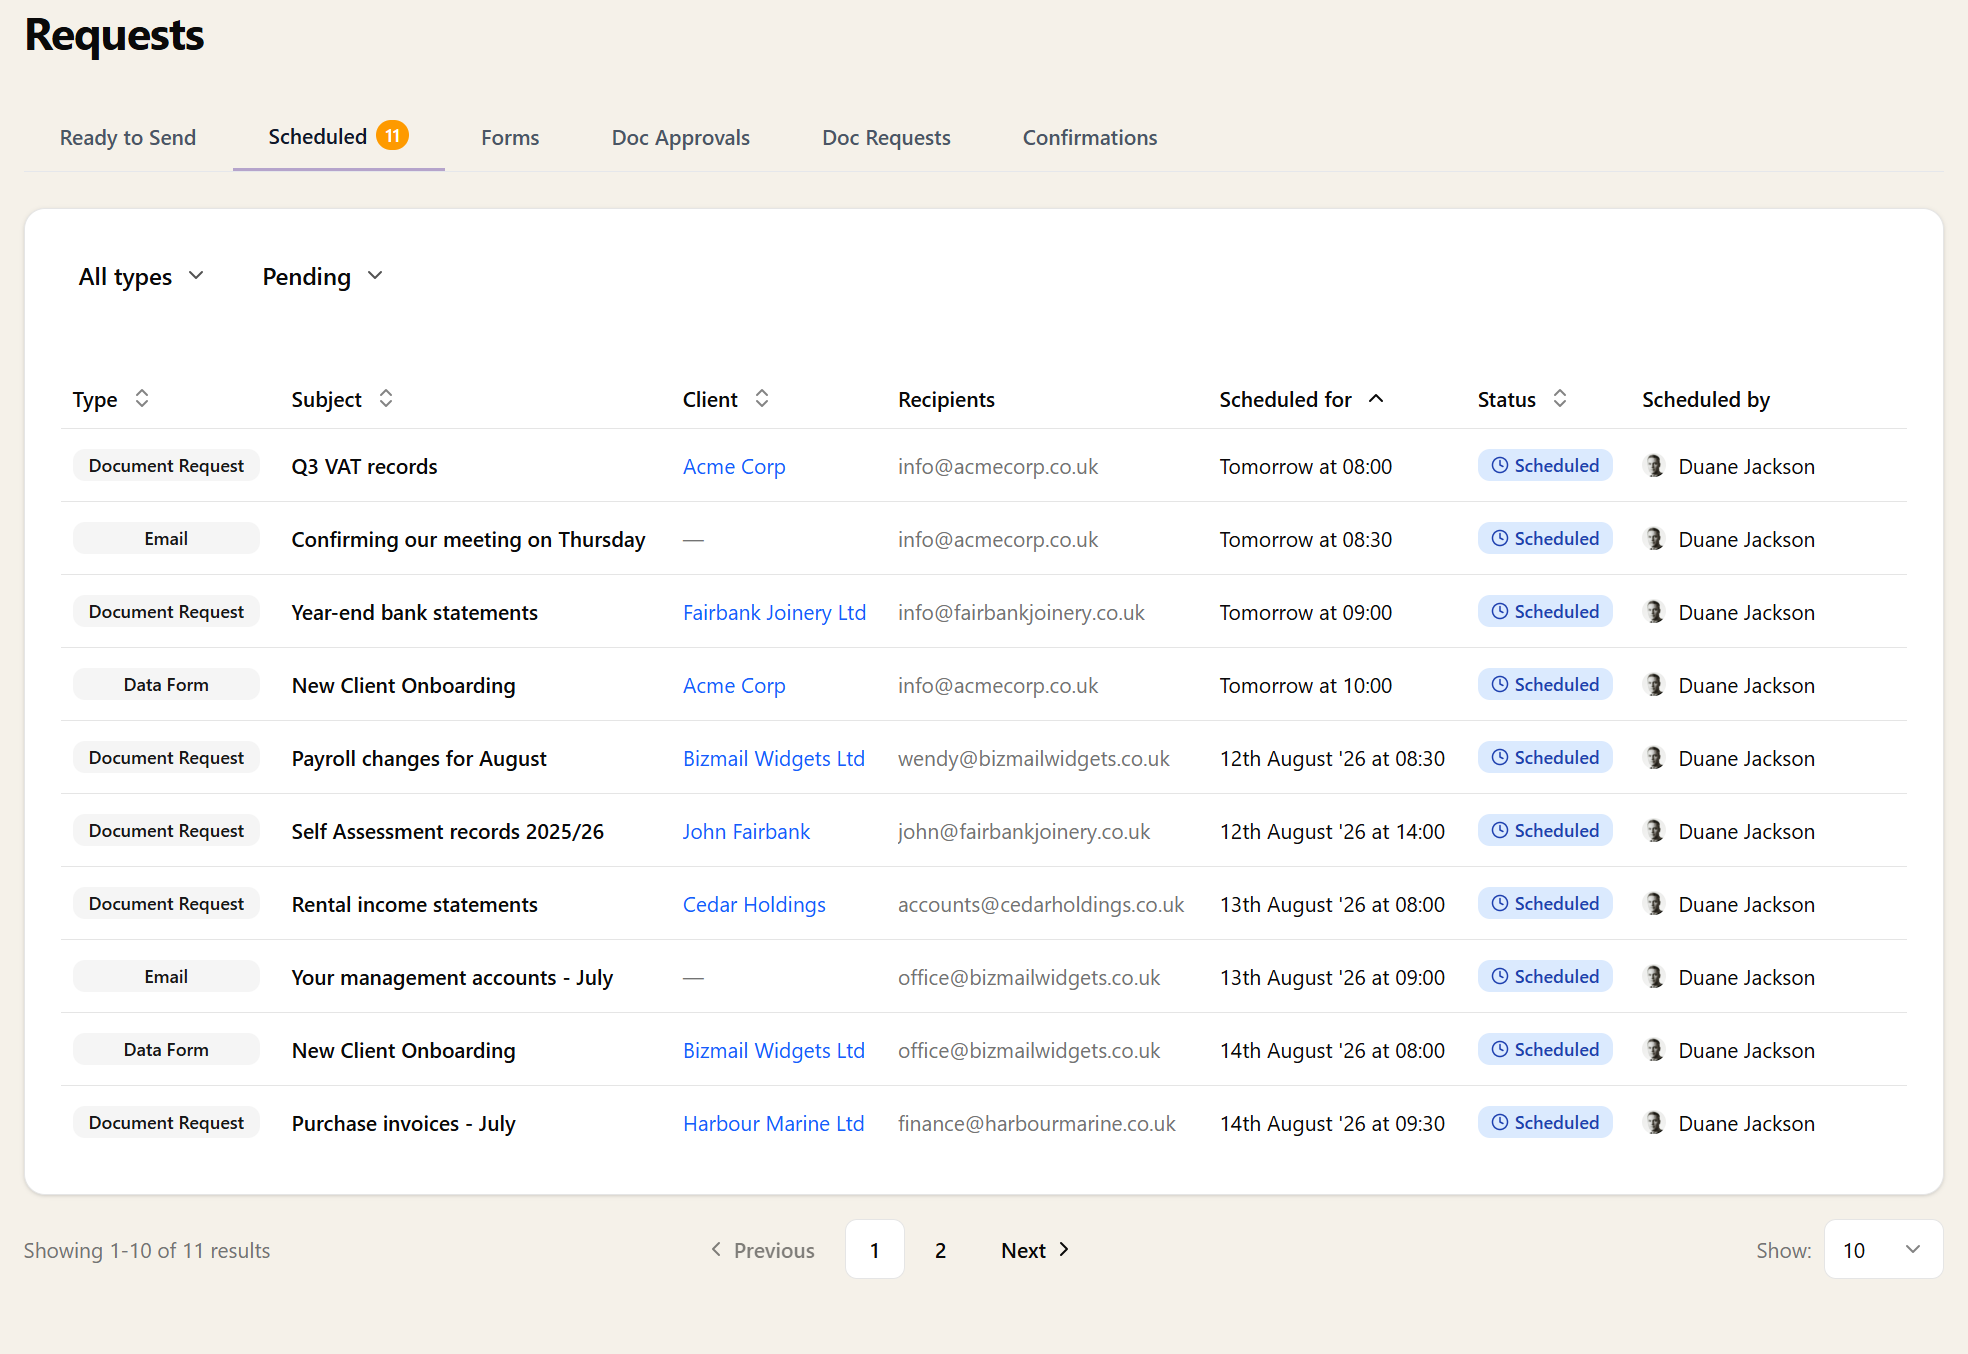Switch to the Ready to Send tab

[128, 138]
